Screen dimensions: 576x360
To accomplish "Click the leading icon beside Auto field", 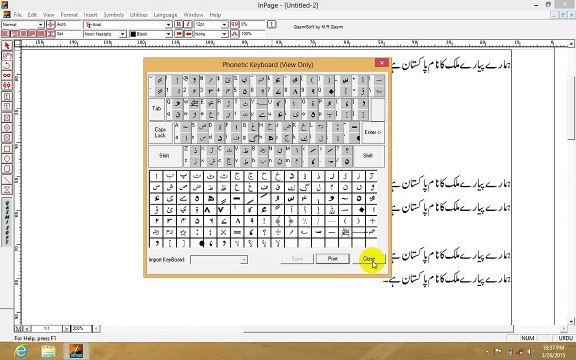I will coord(51,24).
